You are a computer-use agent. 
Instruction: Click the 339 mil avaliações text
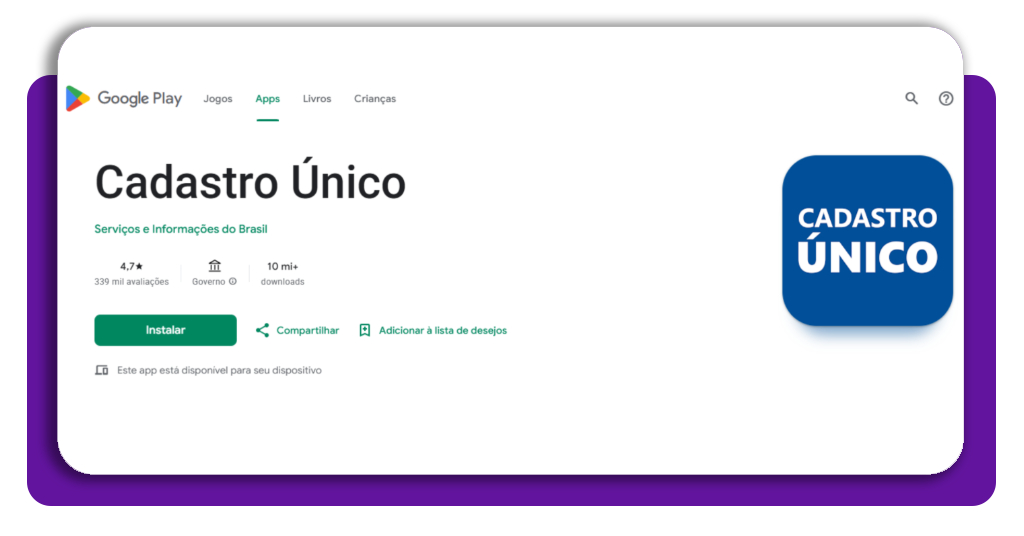131,282
